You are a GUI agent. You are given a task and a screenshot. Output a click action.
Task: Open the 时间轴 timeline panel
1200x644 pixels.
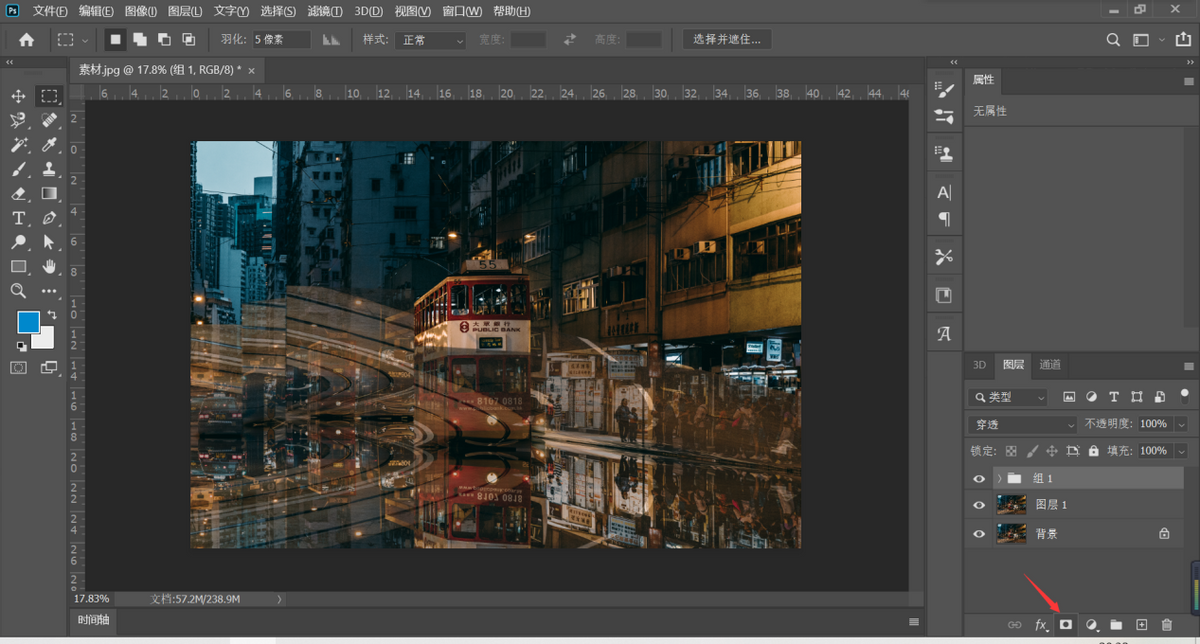pos(92,620)
